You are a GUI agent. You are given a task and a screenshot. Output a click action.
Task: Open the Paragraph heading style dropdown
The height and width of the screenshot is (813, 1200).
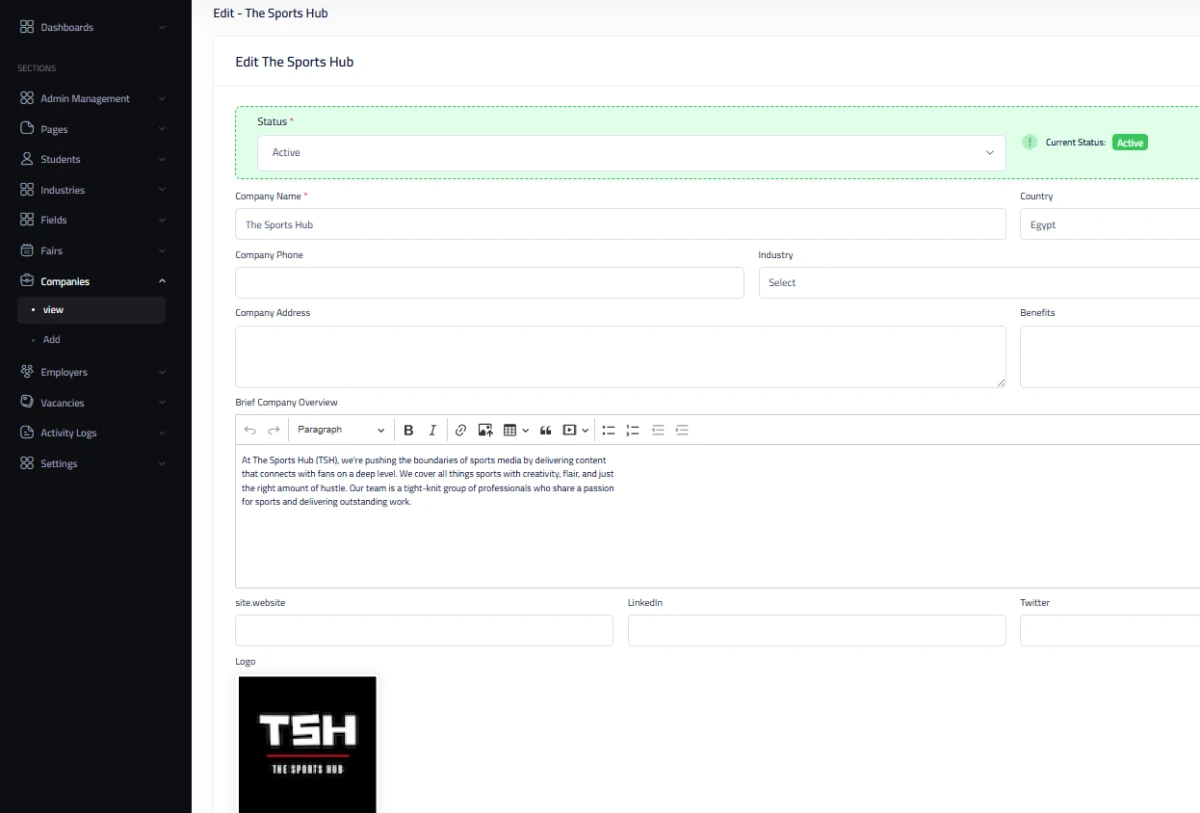340,430
